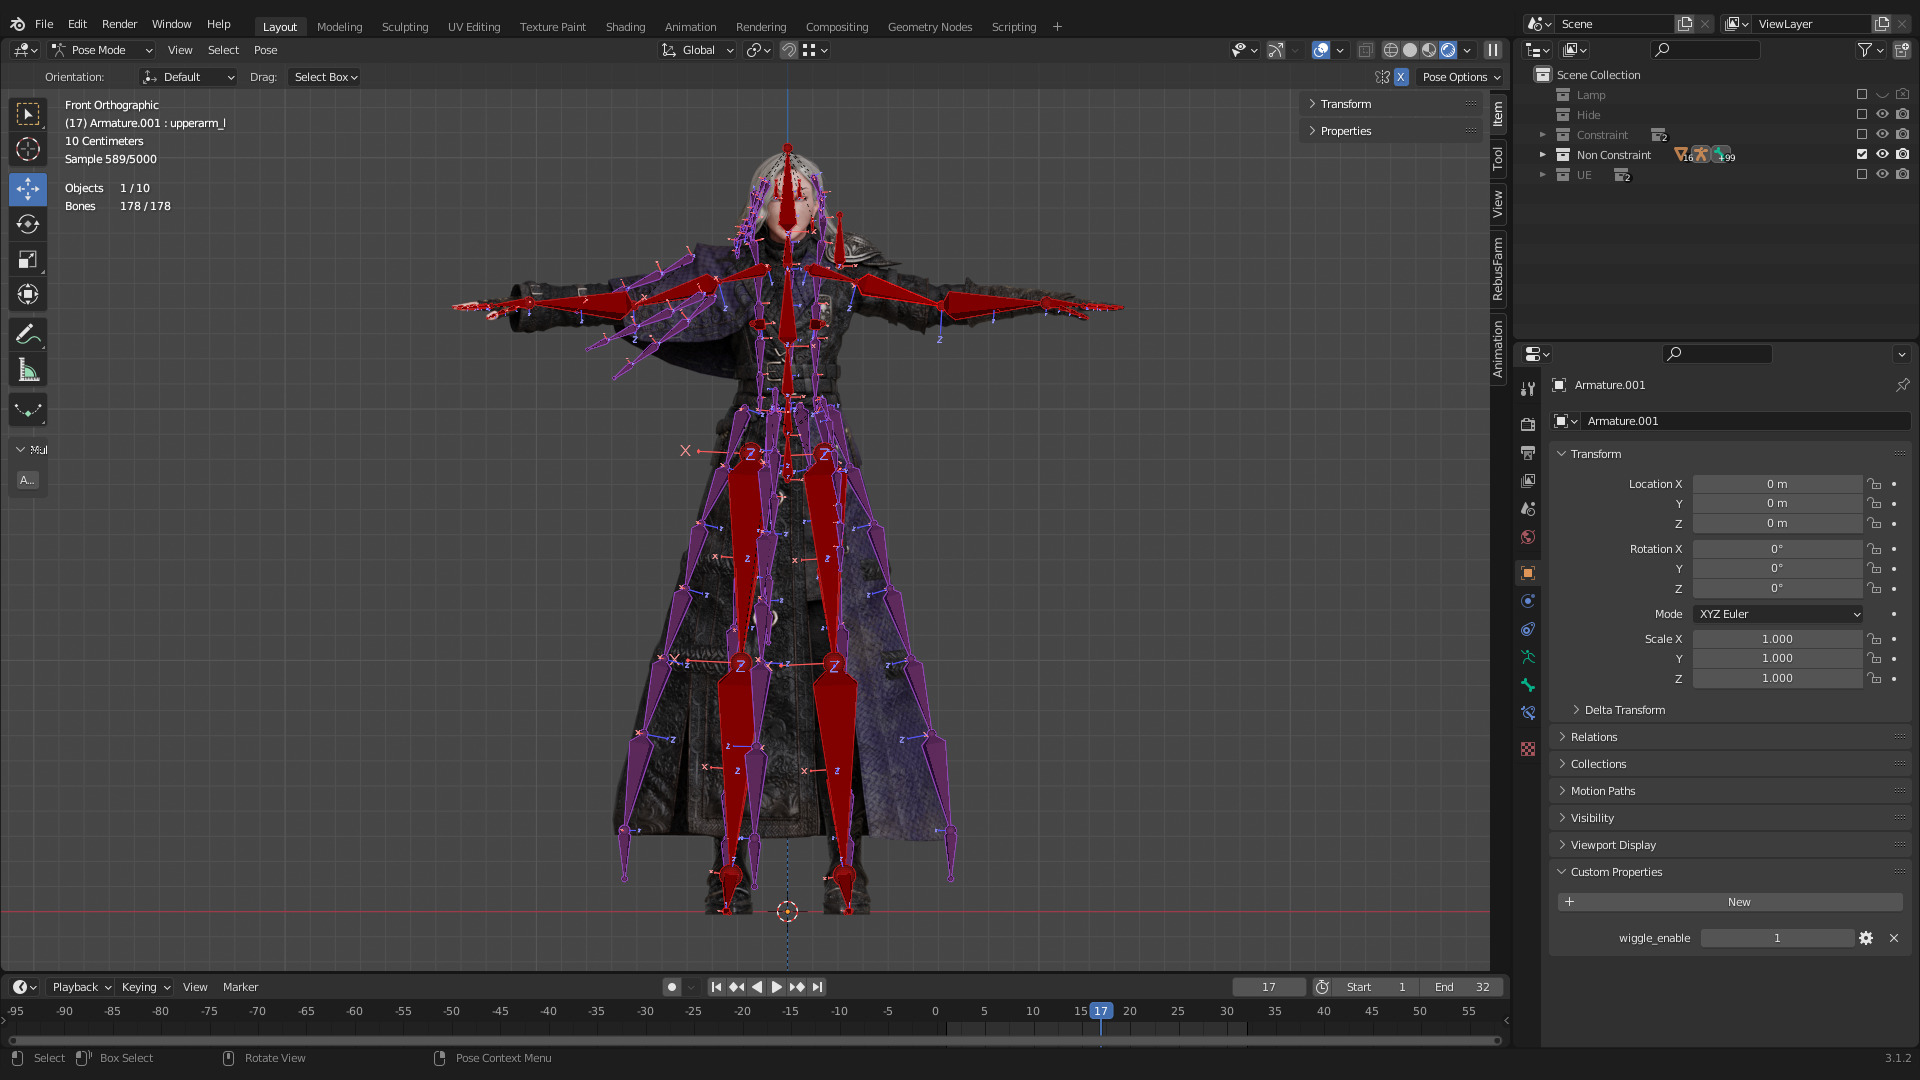Open Pose Options dropdown
The width and height of the screenshot is (1920, 1080).
(1461, 77)
